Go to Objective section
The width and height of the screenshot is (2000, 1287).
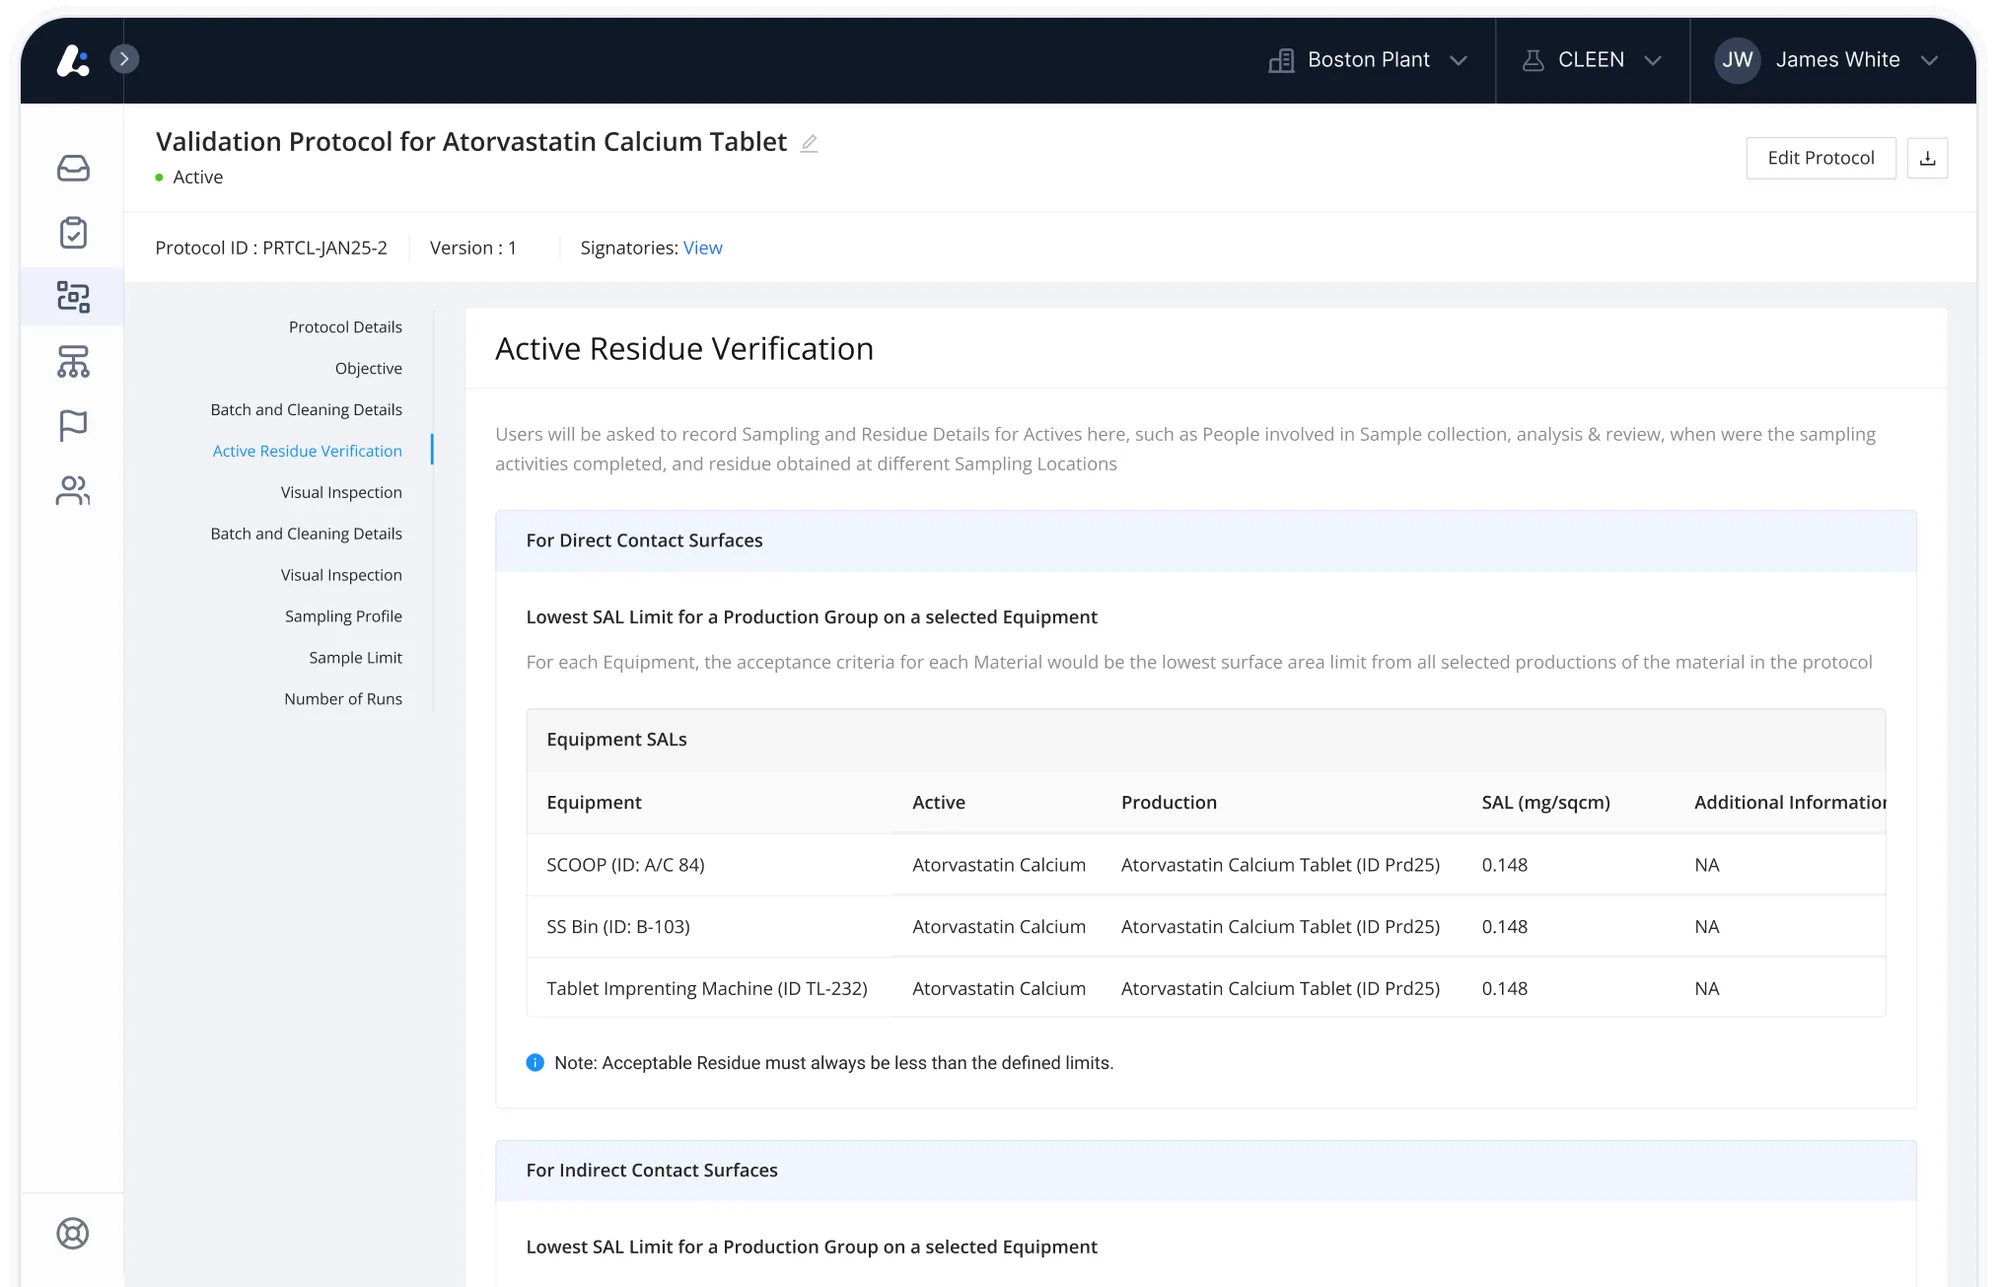point(368,368)
